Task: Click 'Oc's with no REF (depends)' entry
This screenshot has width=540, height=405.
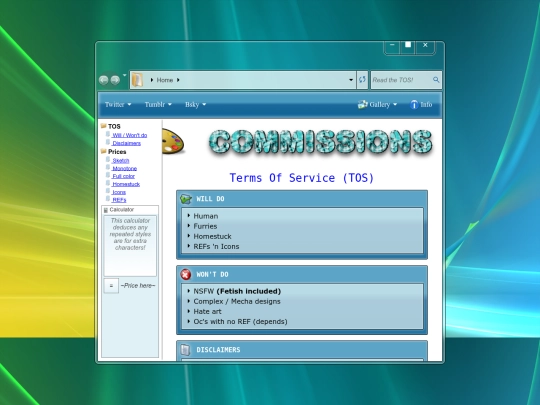Action: click(240, 322)
